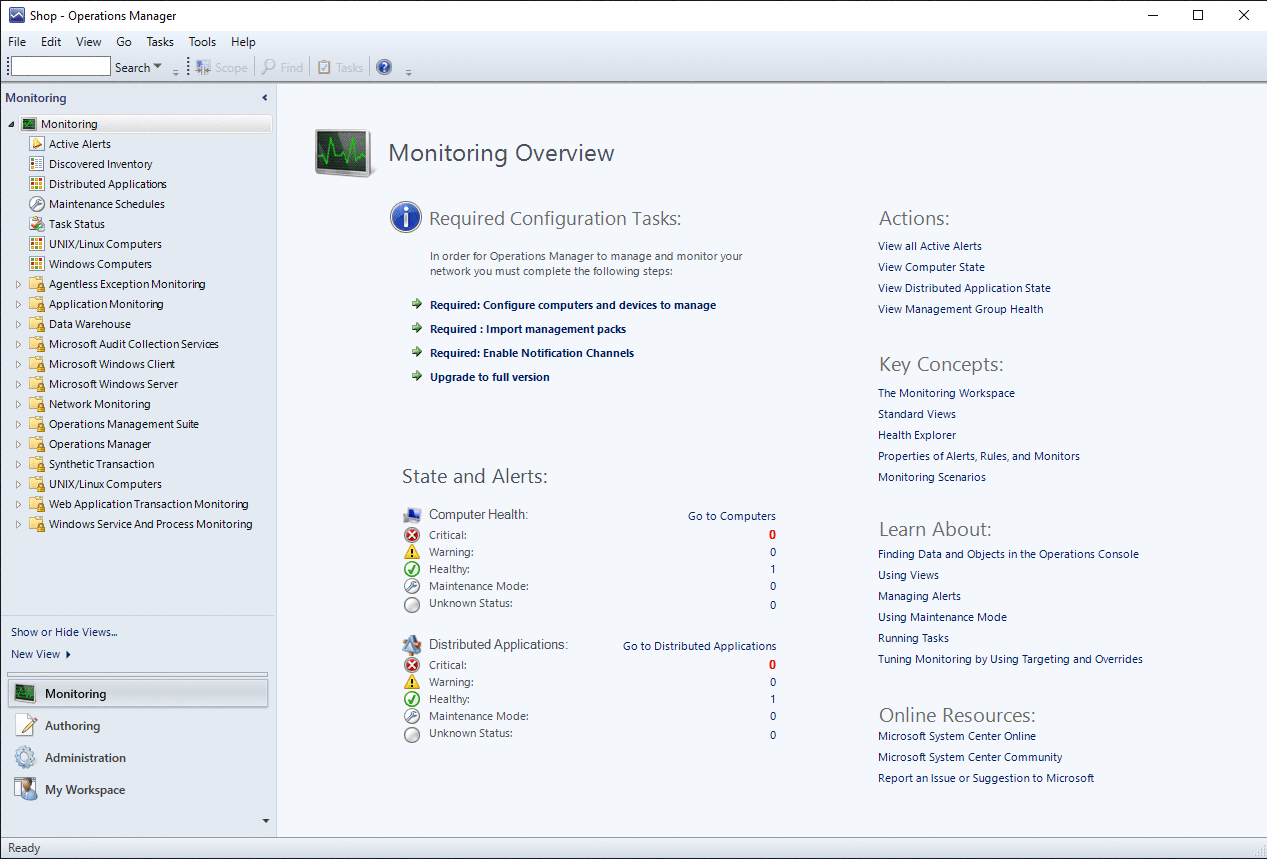This screenshot has height=859, width=1267.
Task: Select Data Warehouse folder icon
Action: (37, 324)
